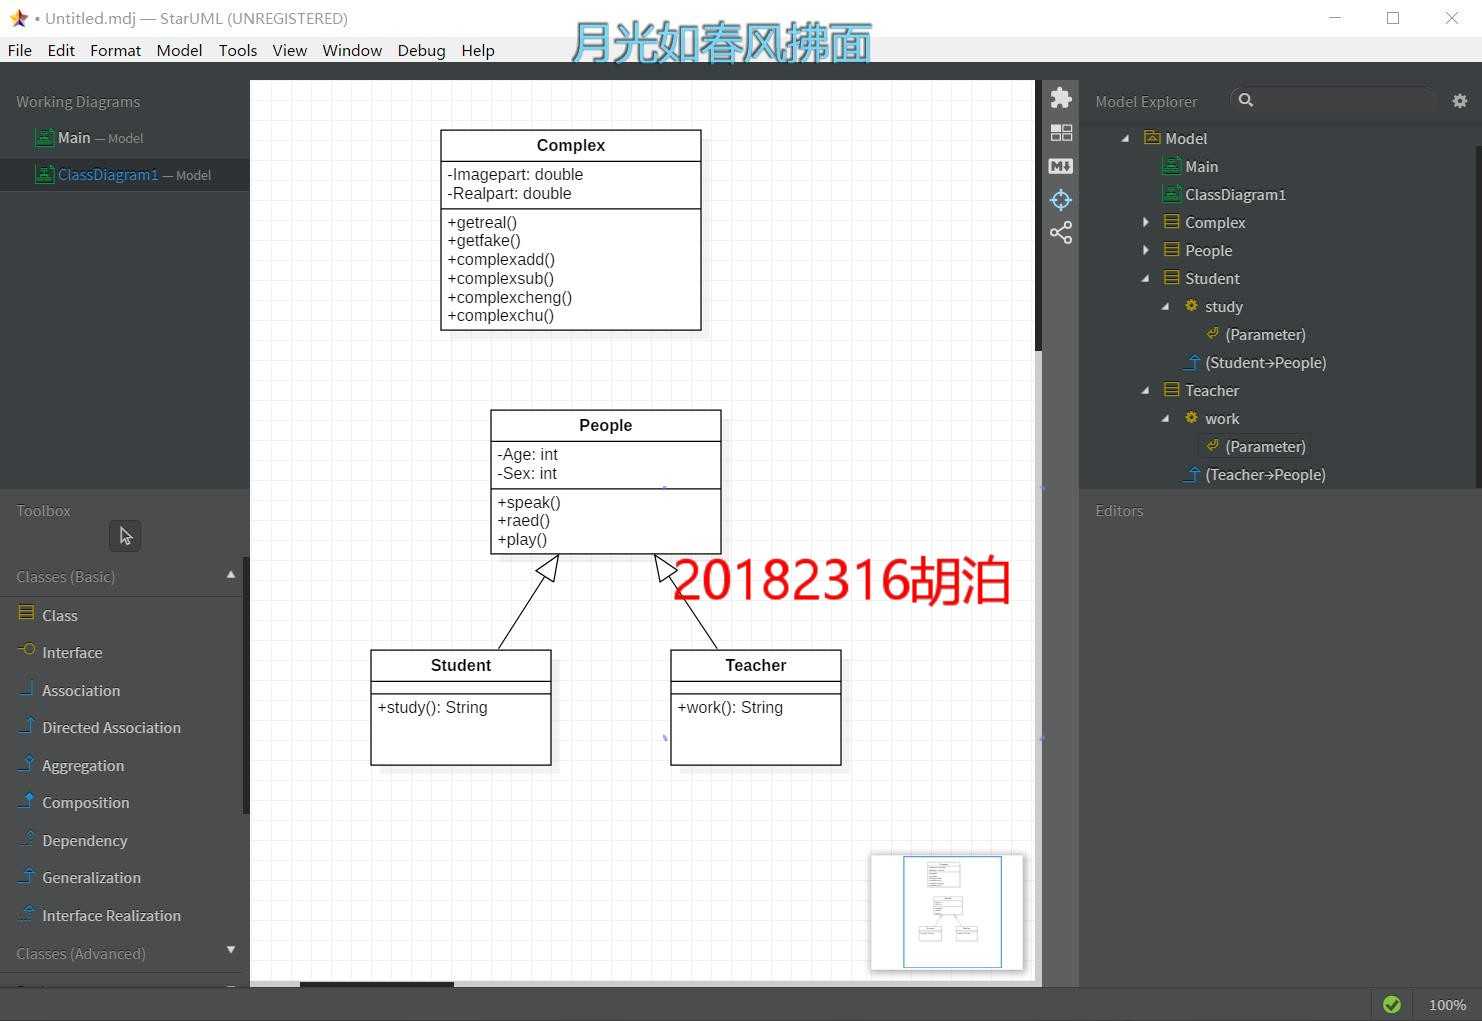This screenshot has height=1021, width=1482.
Task: Click the Model Explorer search magnifier icon
Action: [1245, 100]
